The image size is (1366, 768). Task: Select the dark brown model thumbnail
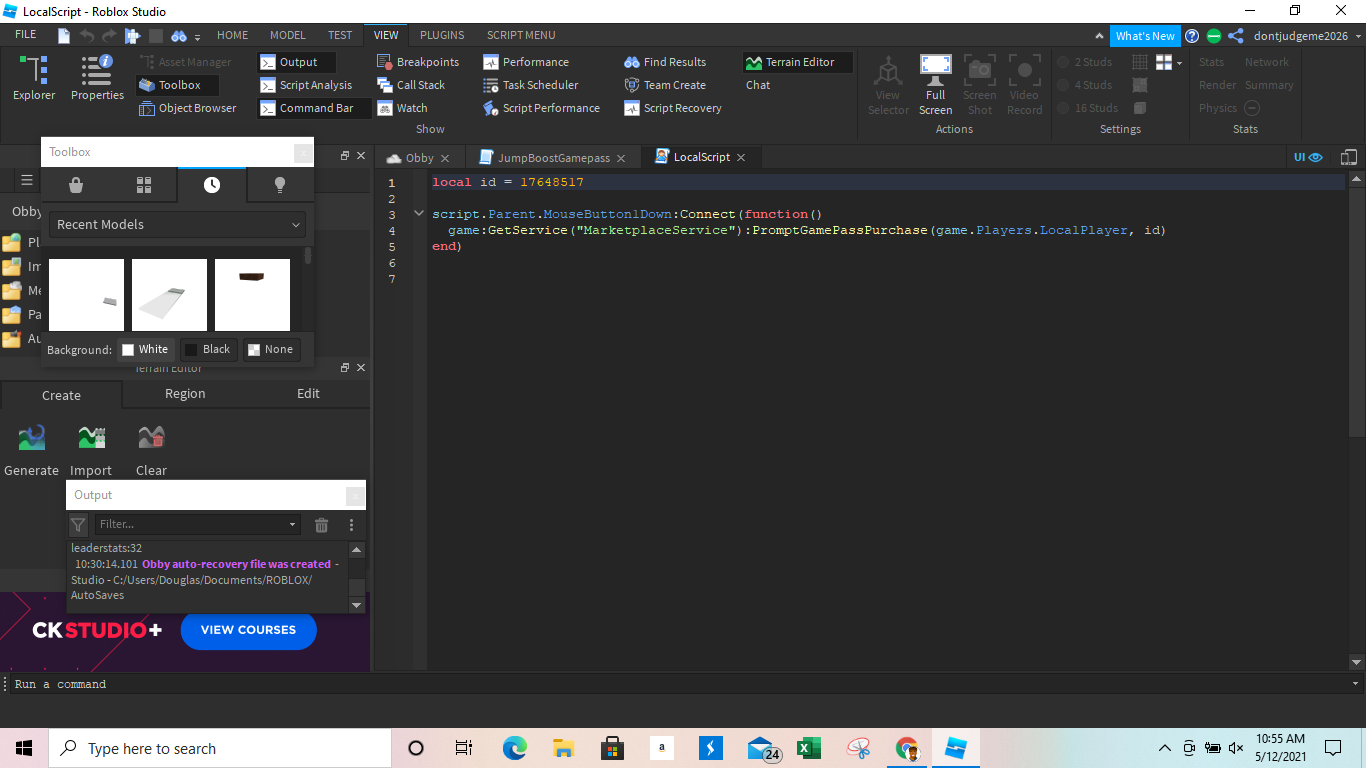point(252,295)
